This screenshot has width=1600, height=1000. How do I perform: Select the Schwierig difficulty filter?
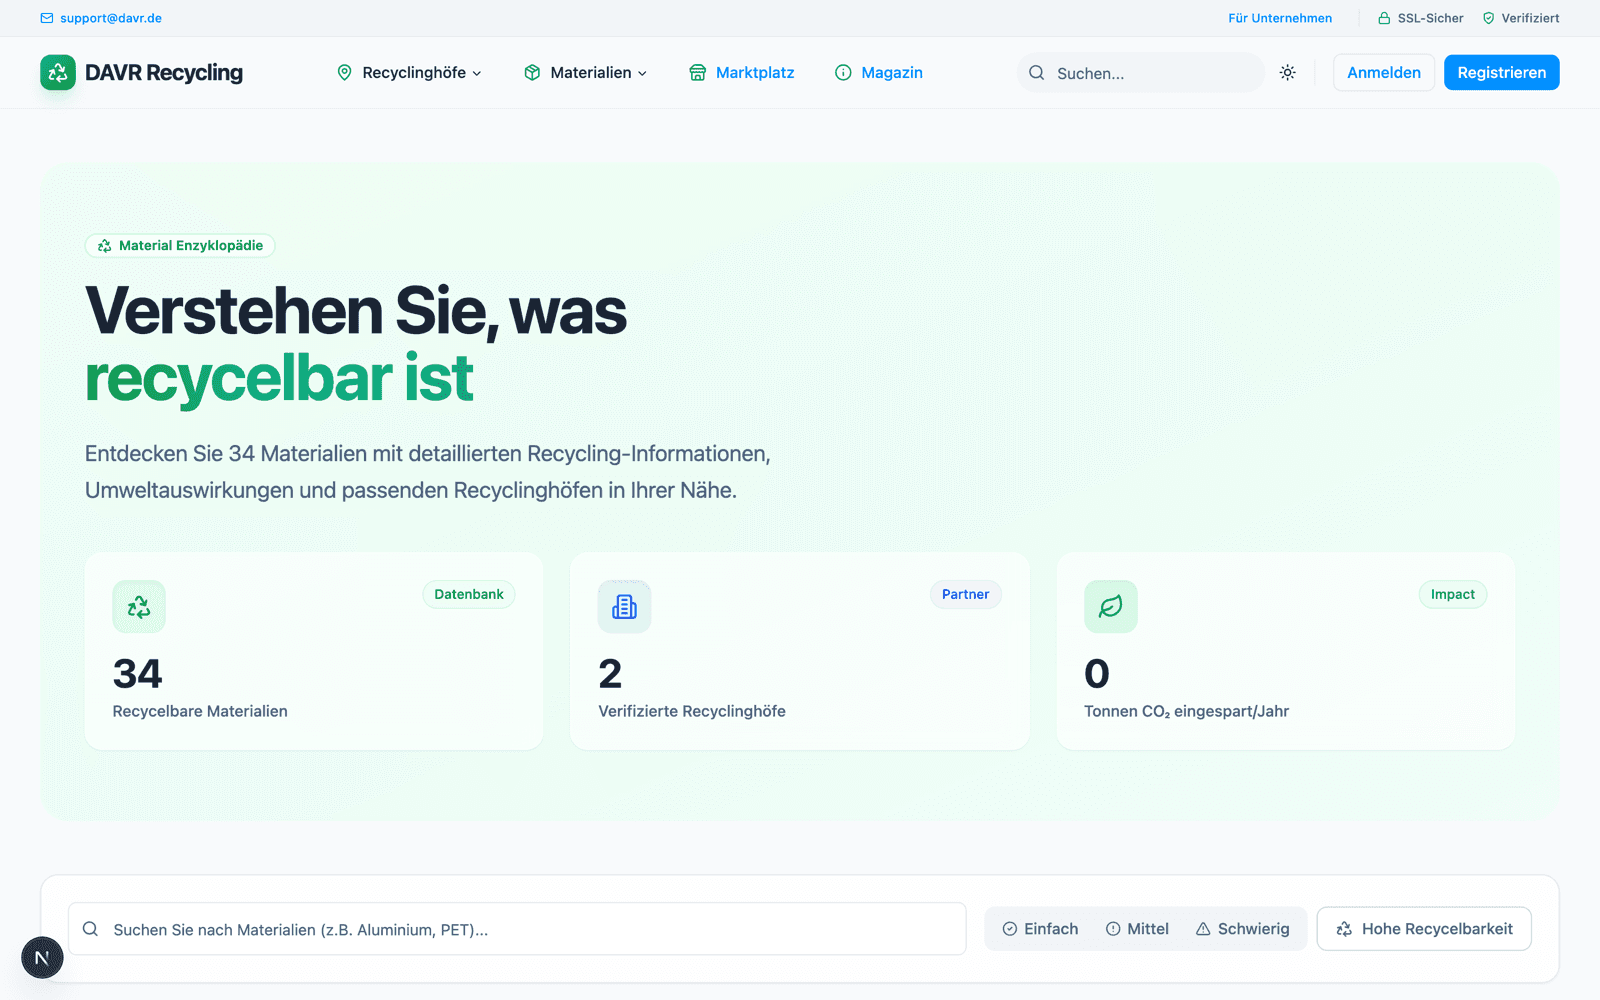click(1243, 929)
